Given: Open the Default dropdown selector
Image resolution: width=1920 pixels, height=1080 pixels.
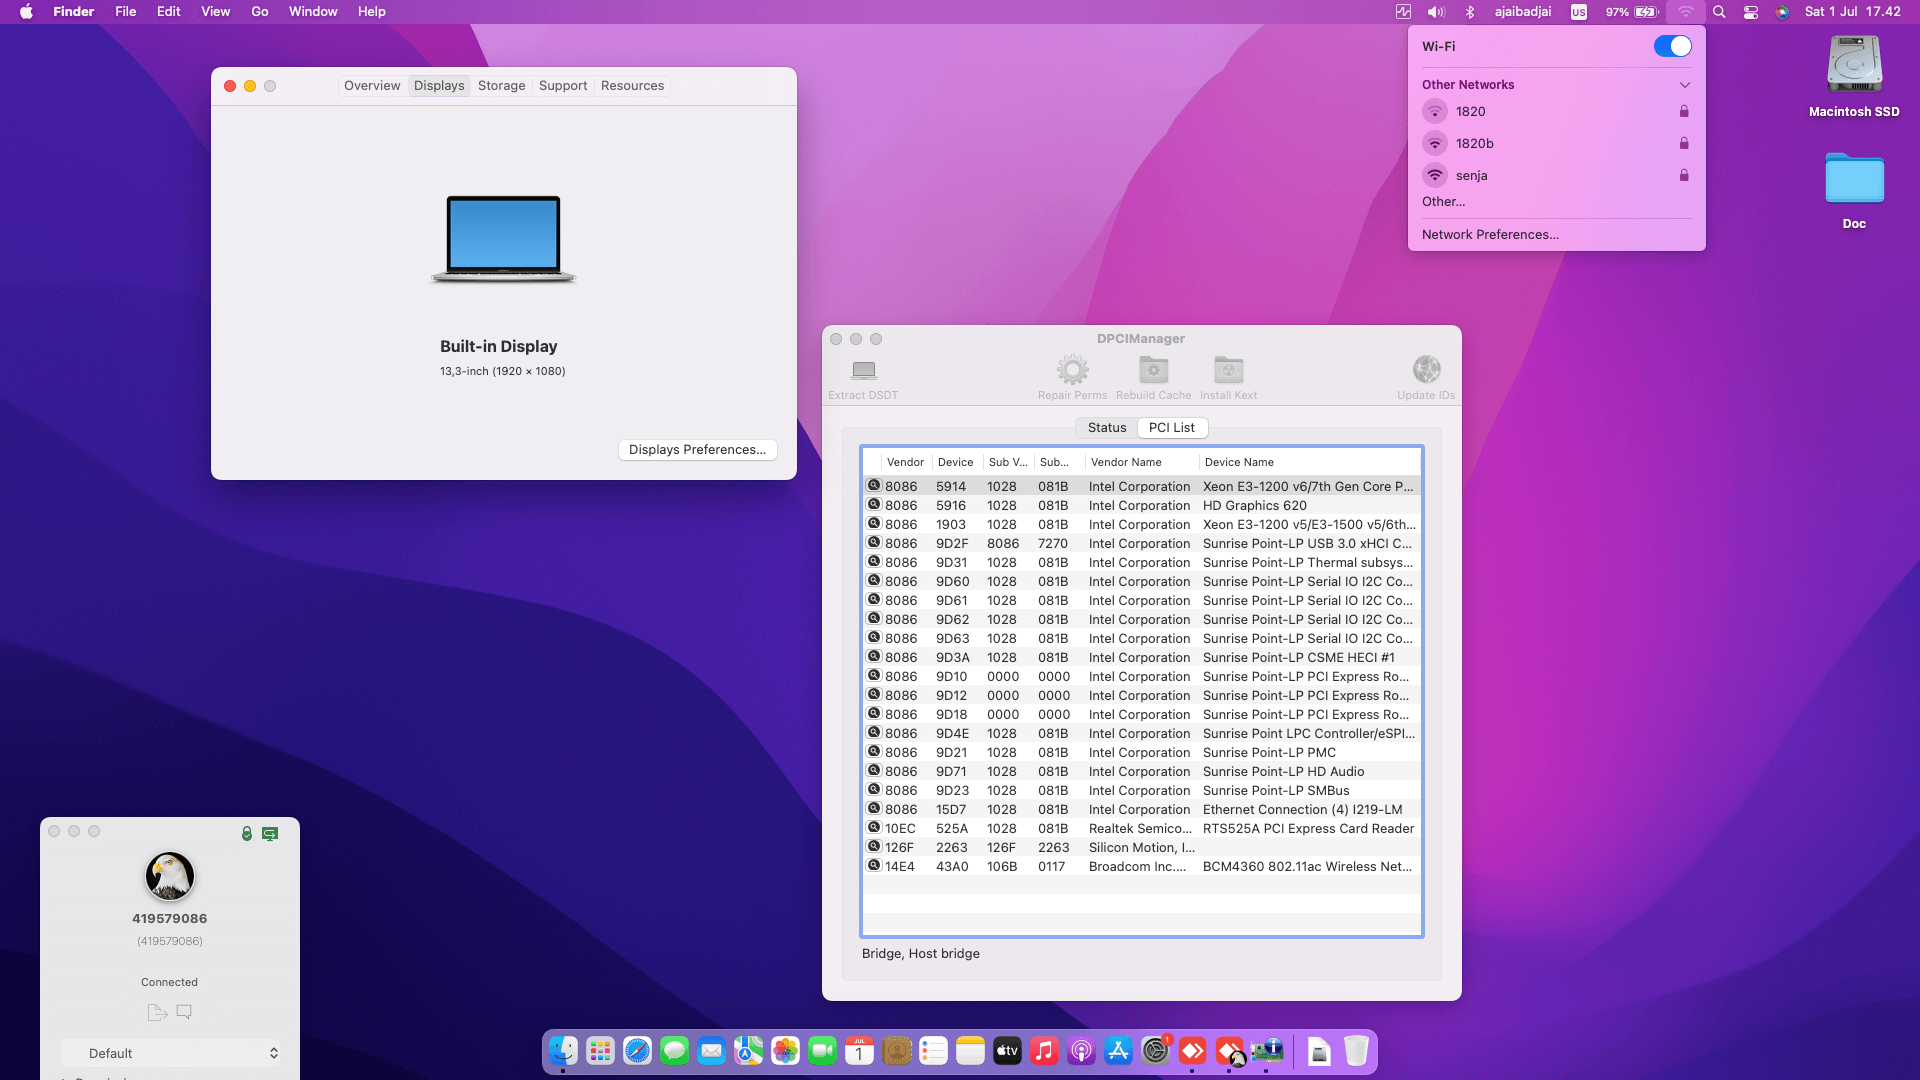Looking at the screenshot, I should pyautogui.click(x=170, y=1053).
